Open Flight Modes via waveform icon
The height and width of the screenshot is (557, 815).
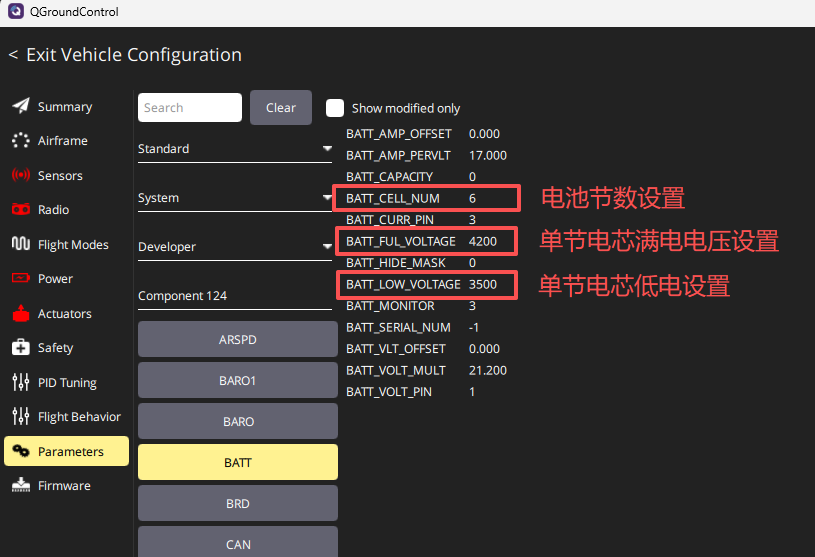pos(20,244)
